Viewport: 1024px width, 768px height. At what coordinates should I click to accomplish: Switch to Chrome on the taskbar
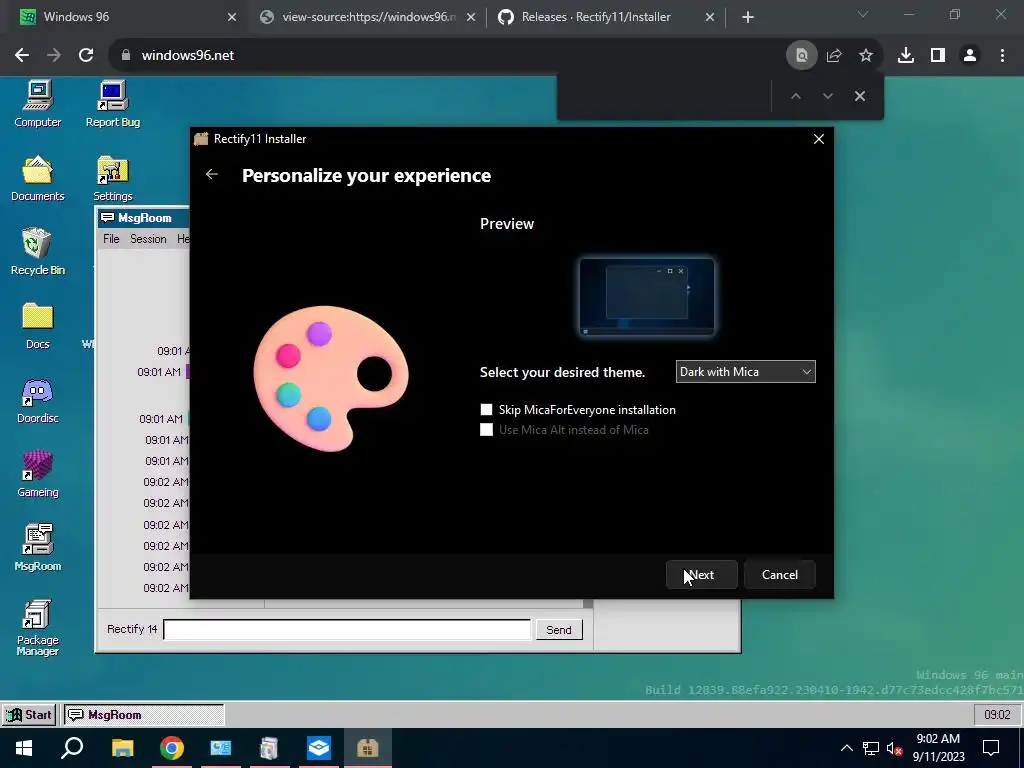172,748
